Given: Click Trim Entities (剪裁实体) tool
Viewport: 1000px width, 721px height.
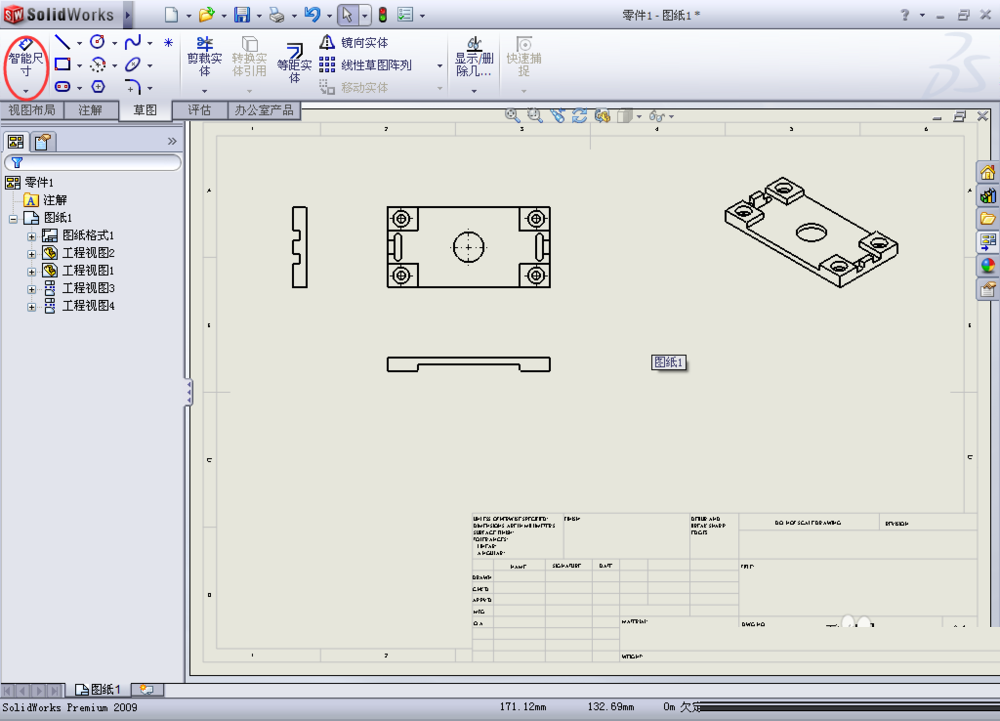Looking at the screenshot, I should (204, 57).
